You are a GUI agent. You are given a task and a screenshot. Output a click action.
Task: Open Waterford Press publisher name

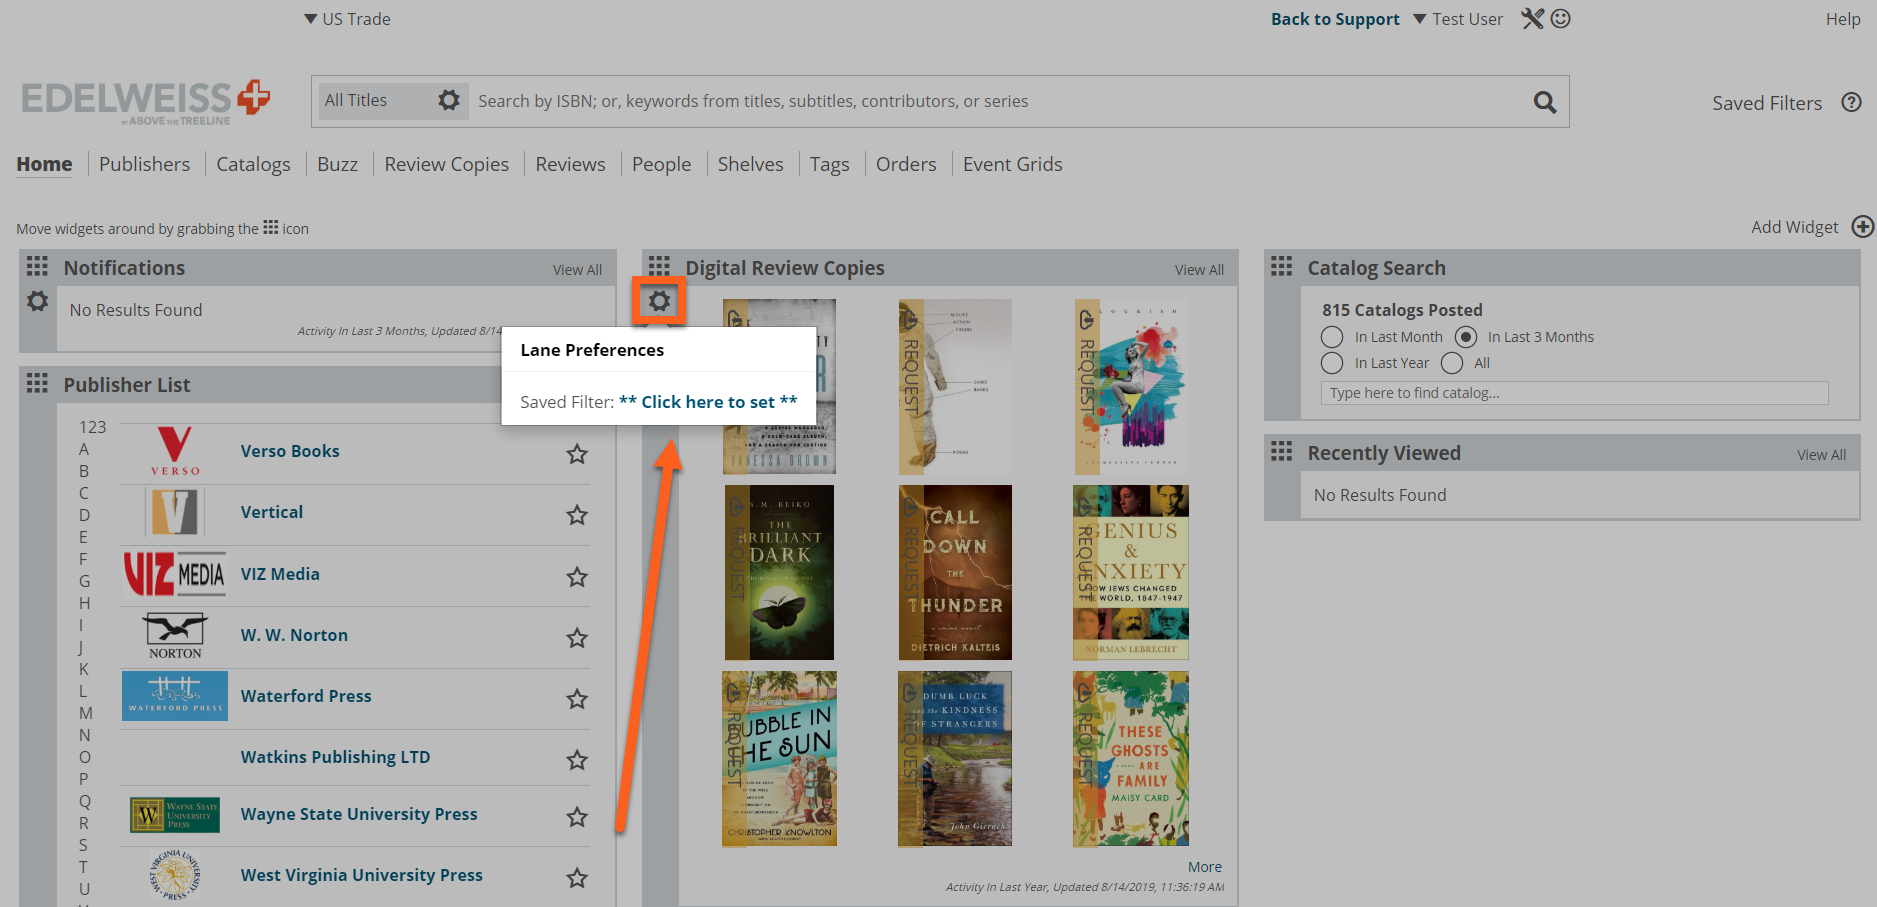click(x=306, y=696)
